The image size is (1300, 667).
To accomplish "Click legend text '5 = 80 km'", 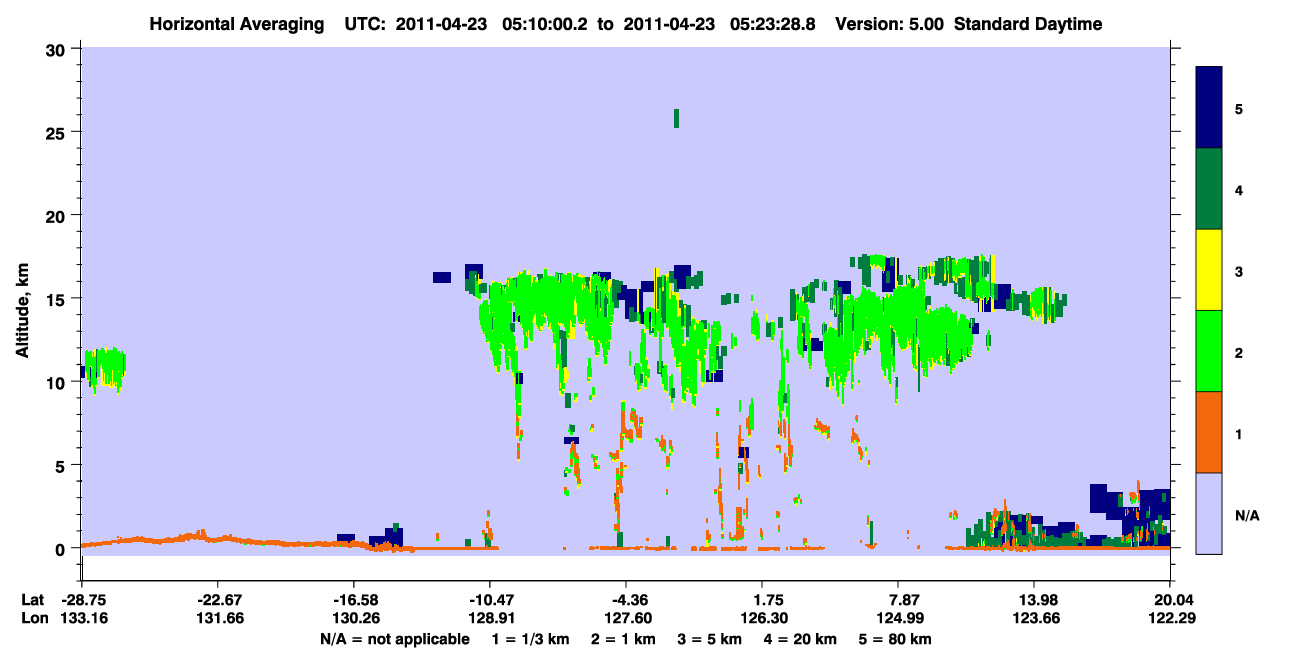I will click(x=896, y=639).
